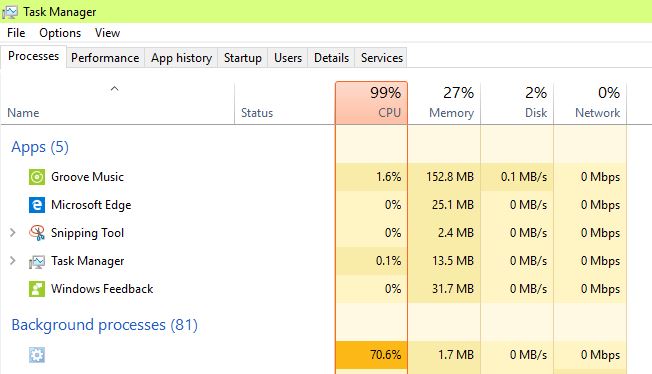
Task: Open the Startup tab
Action: [x=243, y=58]
